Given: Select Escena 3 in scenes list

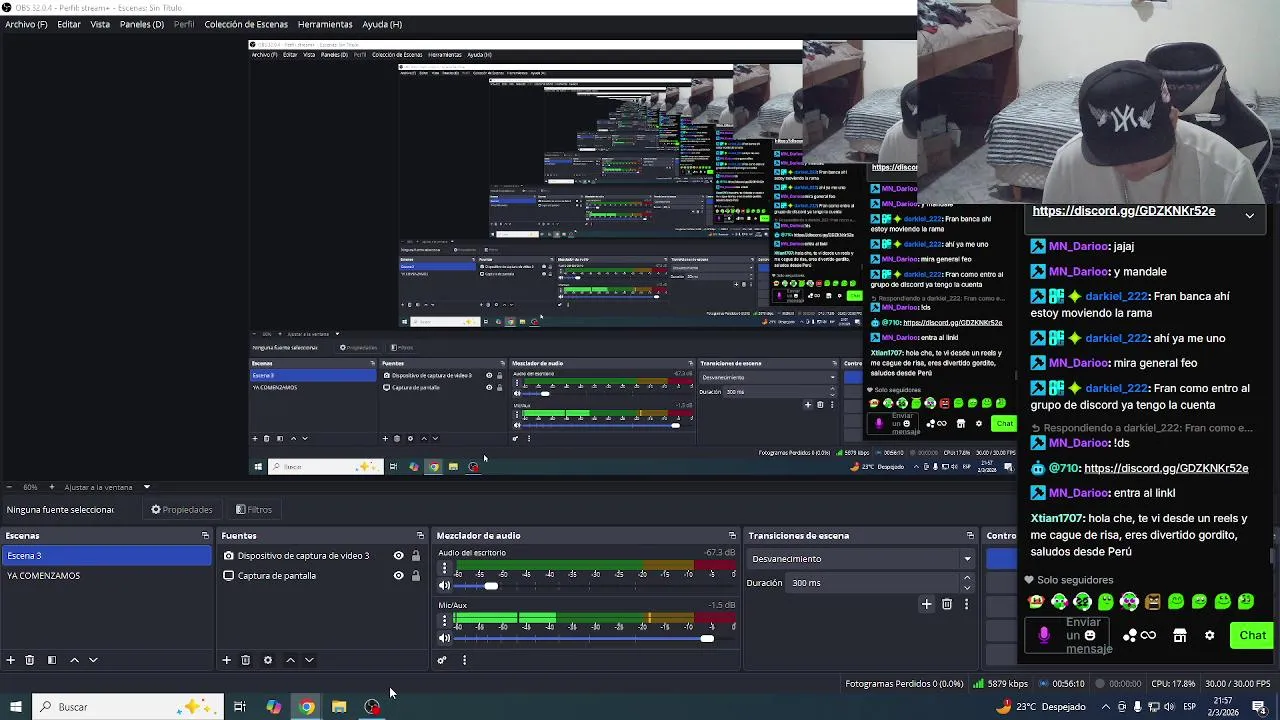Looking at the screenshot, I should [106, 556].
